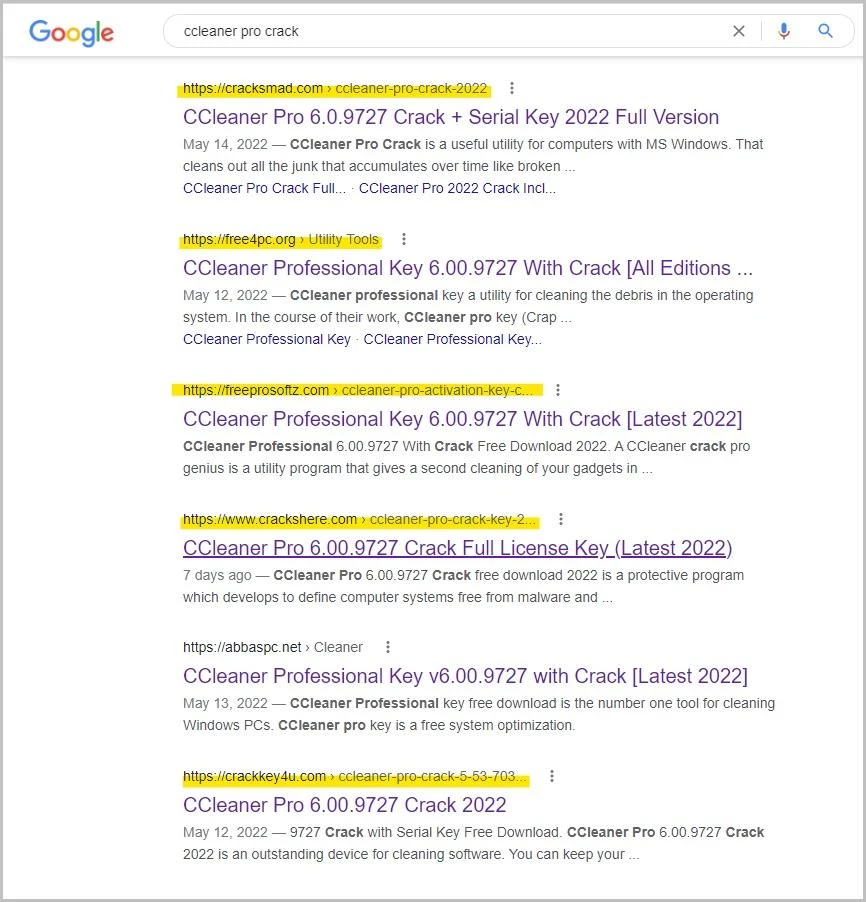The width and height of the screenshot is (866, 902).
Task: Click the Google logo
Action: 70,33
